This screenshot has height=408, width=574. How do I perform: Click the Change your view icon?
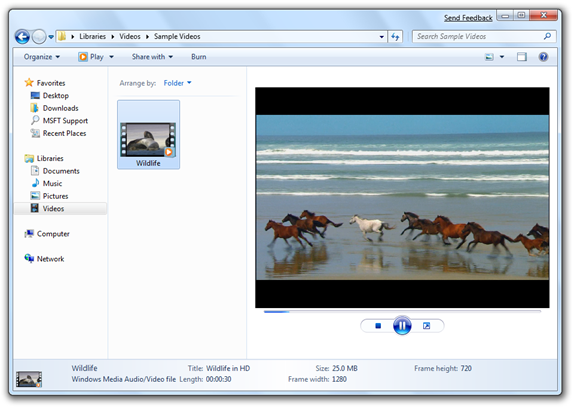pyautogui.click(x=489, y=57)
